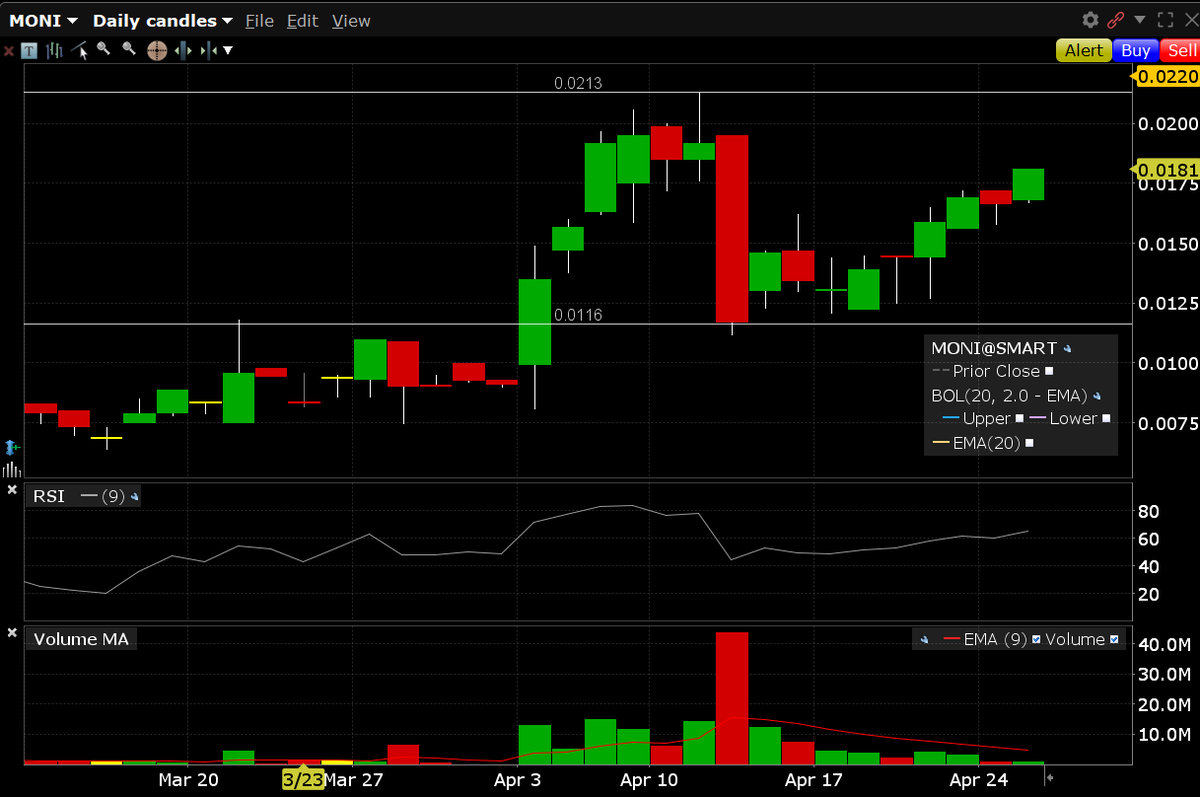Close the Volume MA panel

tap(11, 633)
